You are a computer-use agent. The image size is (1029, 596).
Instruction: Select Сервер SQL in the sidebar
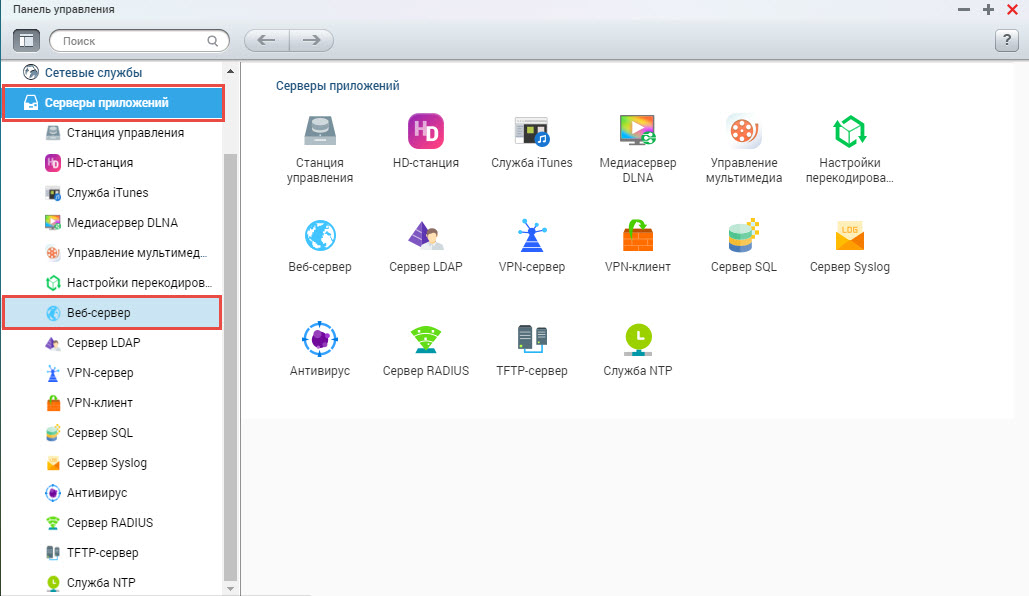point(113,433)
